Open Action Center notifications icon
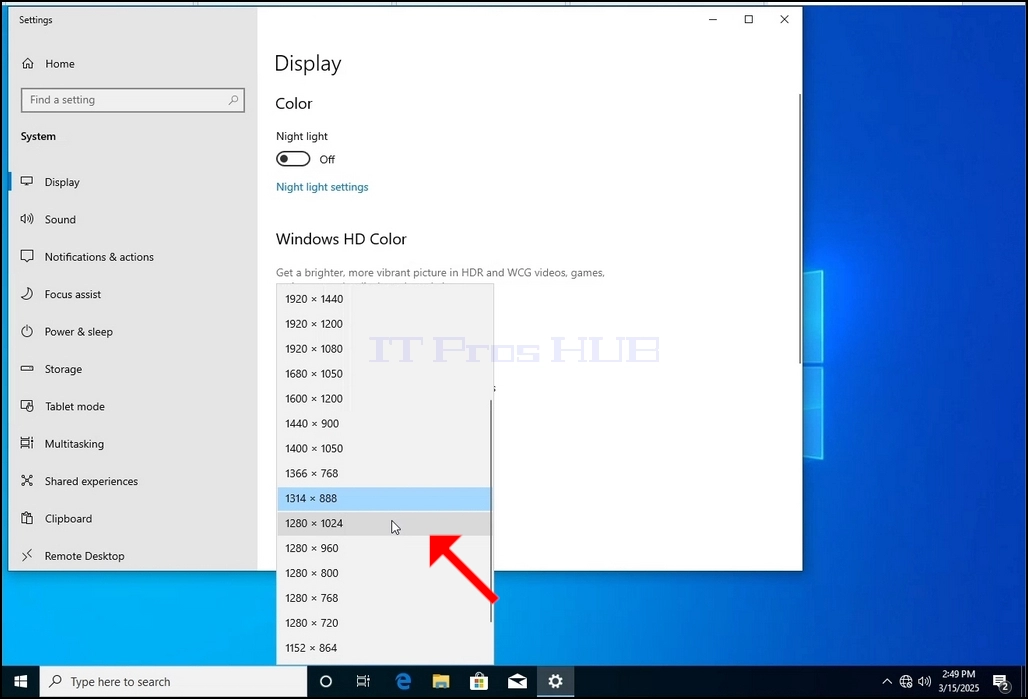The width and height of the screenshot is (1028, 699). coord(1001,683)
